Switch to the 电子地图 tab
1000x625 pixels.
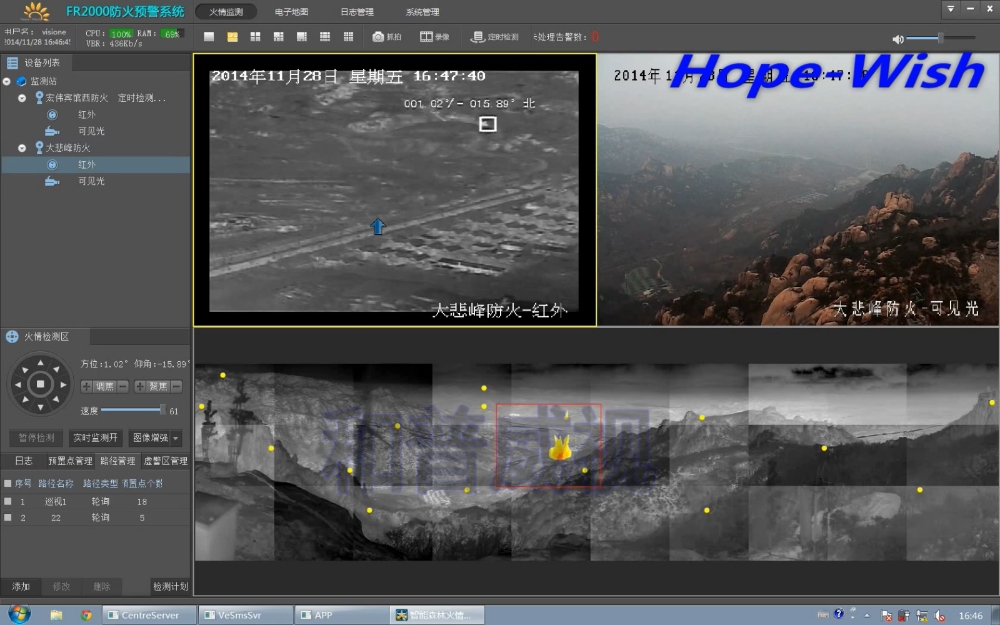point(291,12)
